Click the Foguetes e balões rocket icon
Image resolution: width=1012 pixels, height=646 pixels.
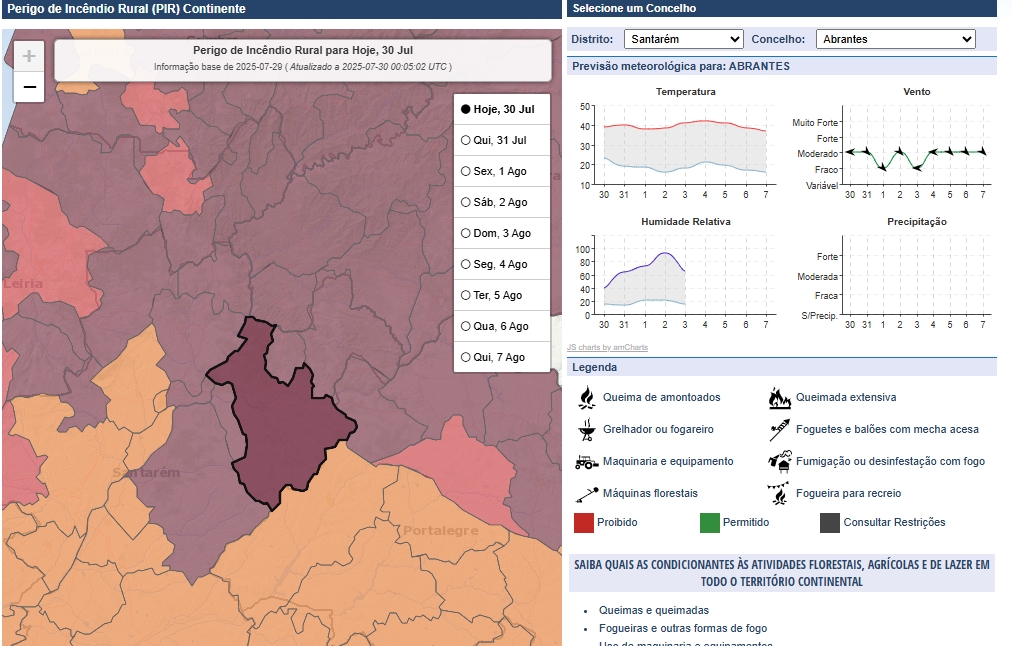[x=779, y=430]
